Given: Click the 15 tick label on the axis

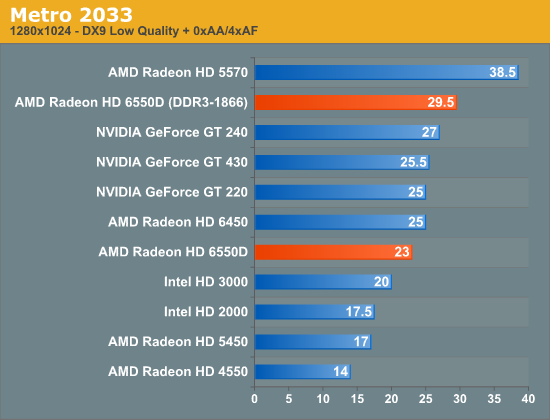Looking at the screenshot, I should [357, 399].
